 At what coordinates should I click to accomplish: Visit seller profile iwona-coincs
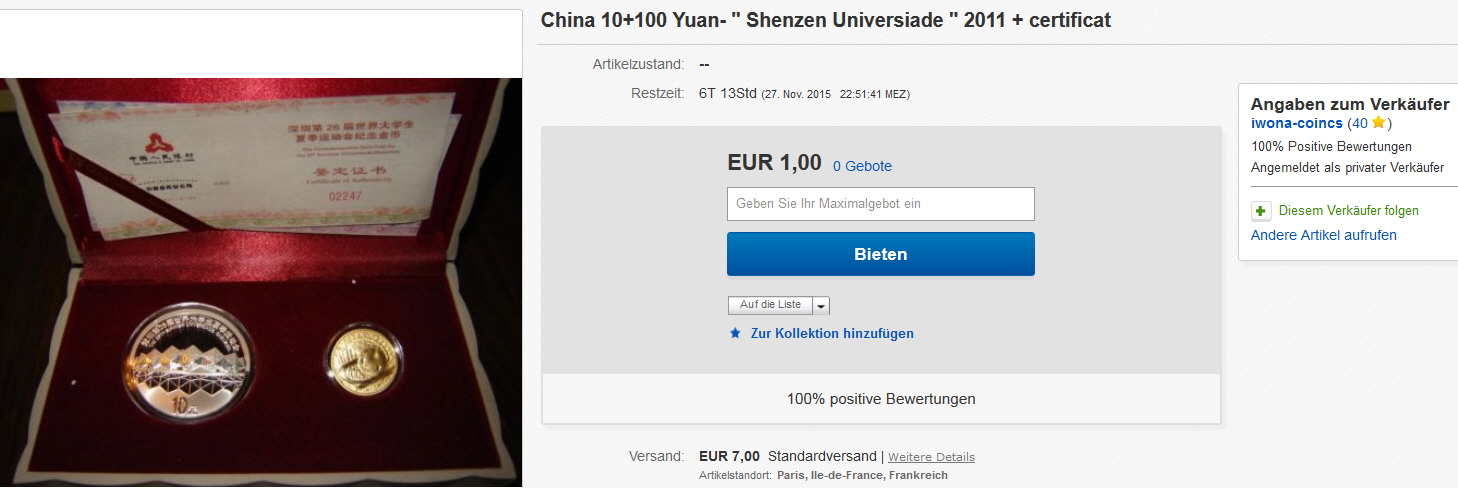point(1295,123)
